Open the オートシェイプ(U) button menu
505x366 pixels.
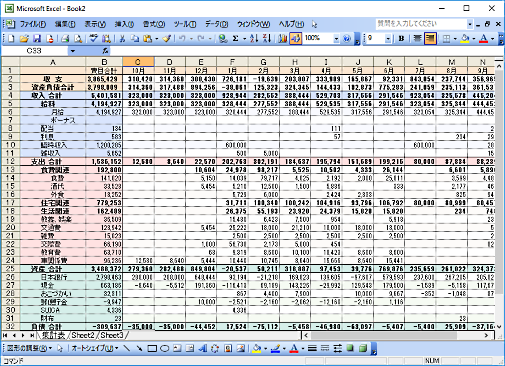[x=95, y=349]
